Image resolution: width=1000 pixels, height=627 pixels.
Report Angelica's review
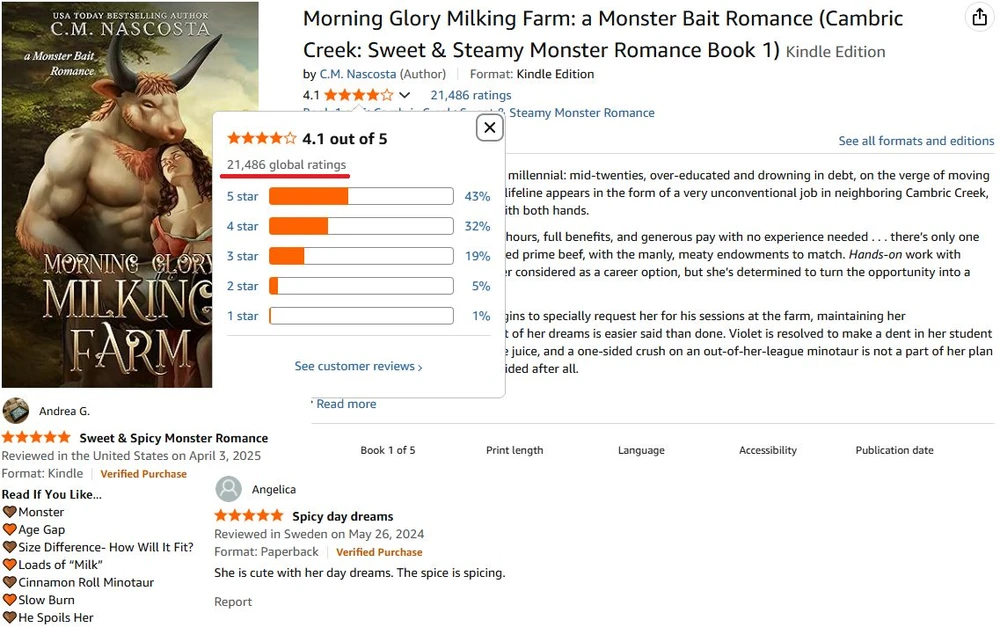[x=233, y=602]
